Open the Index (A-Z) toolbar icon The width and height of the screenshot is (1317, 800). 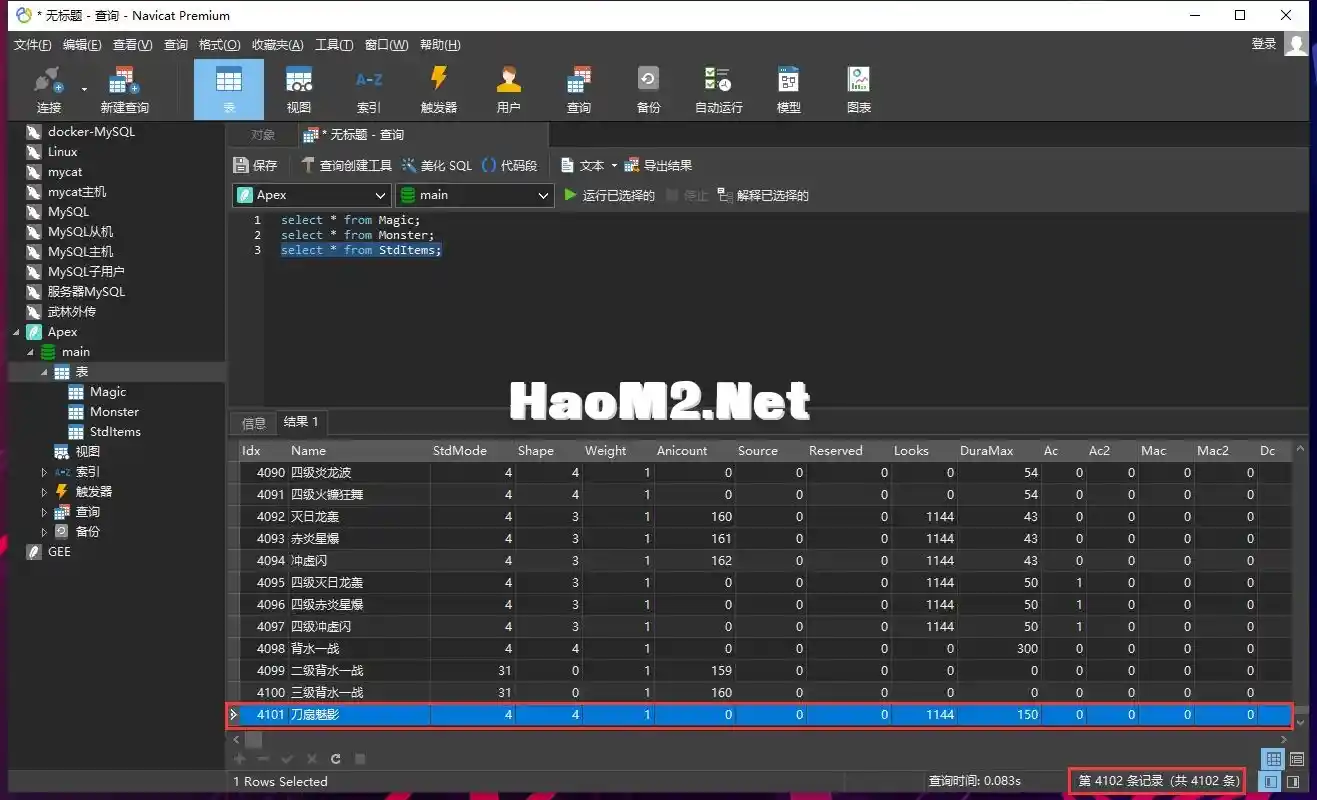pos(369,90)
